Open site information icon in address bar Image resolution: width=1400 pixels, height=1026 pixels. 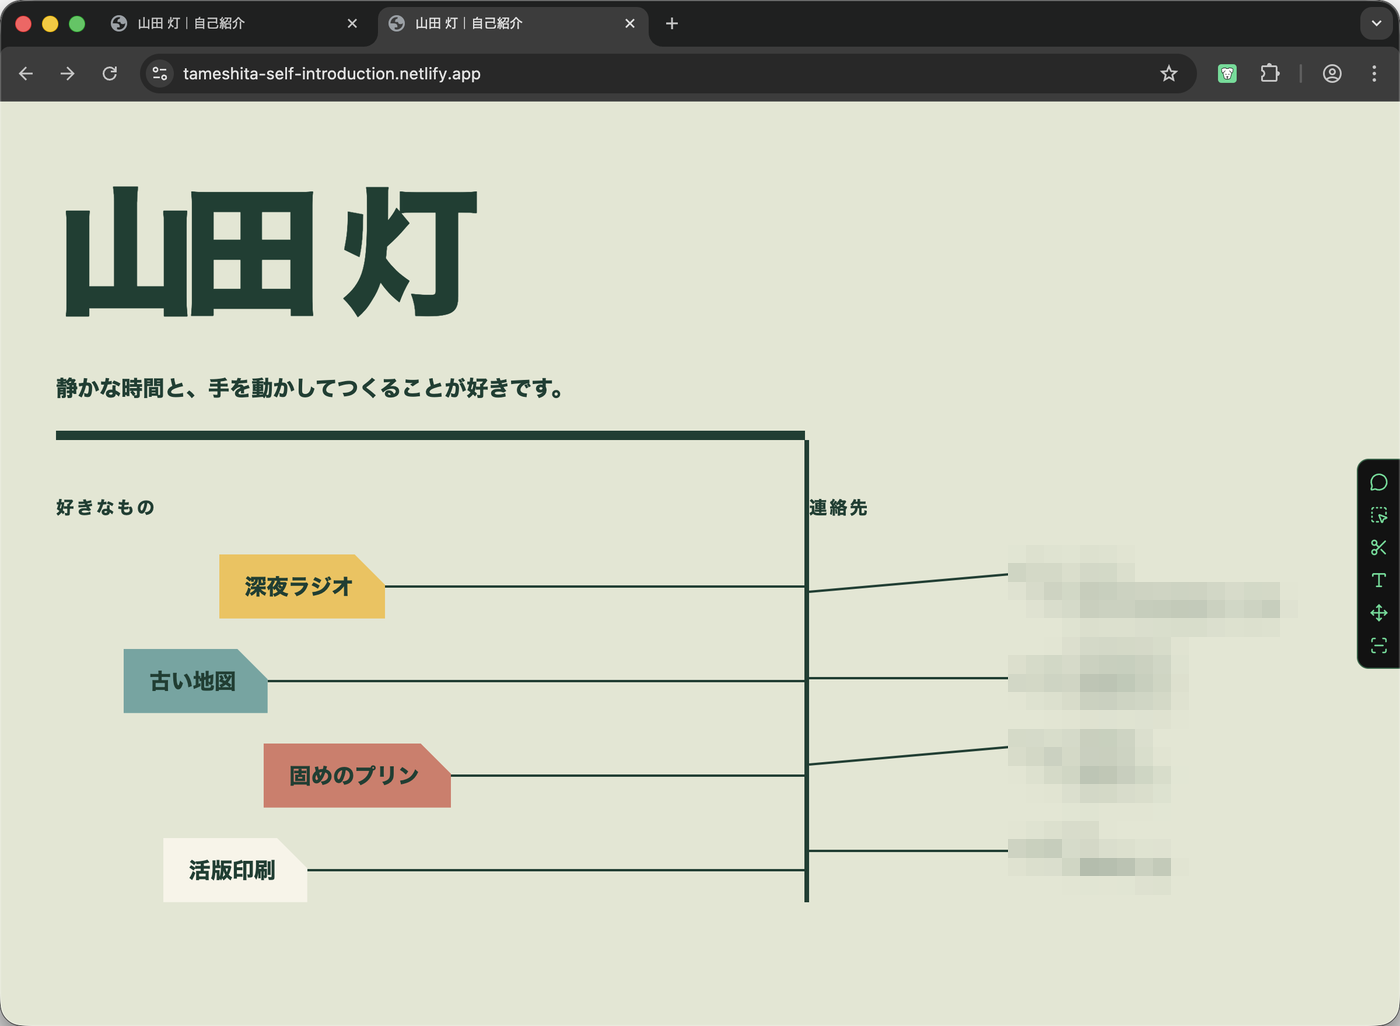[x=160, y=73]
